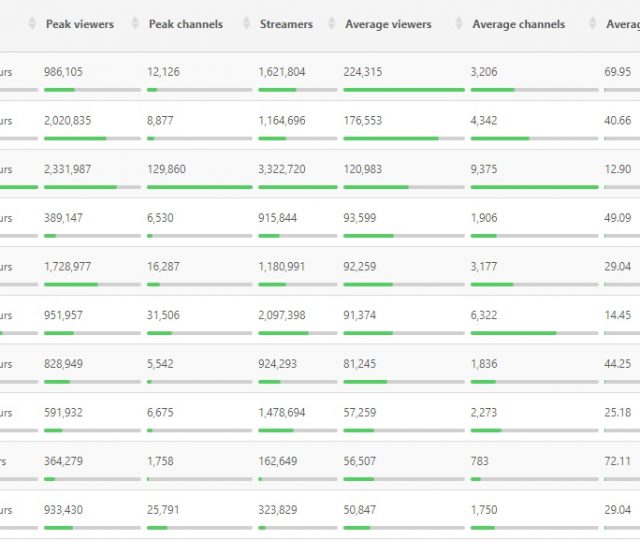Viewport: 640px width, 540px height.
Task: Click the average channels bar under 9,375
Action: 534,187
